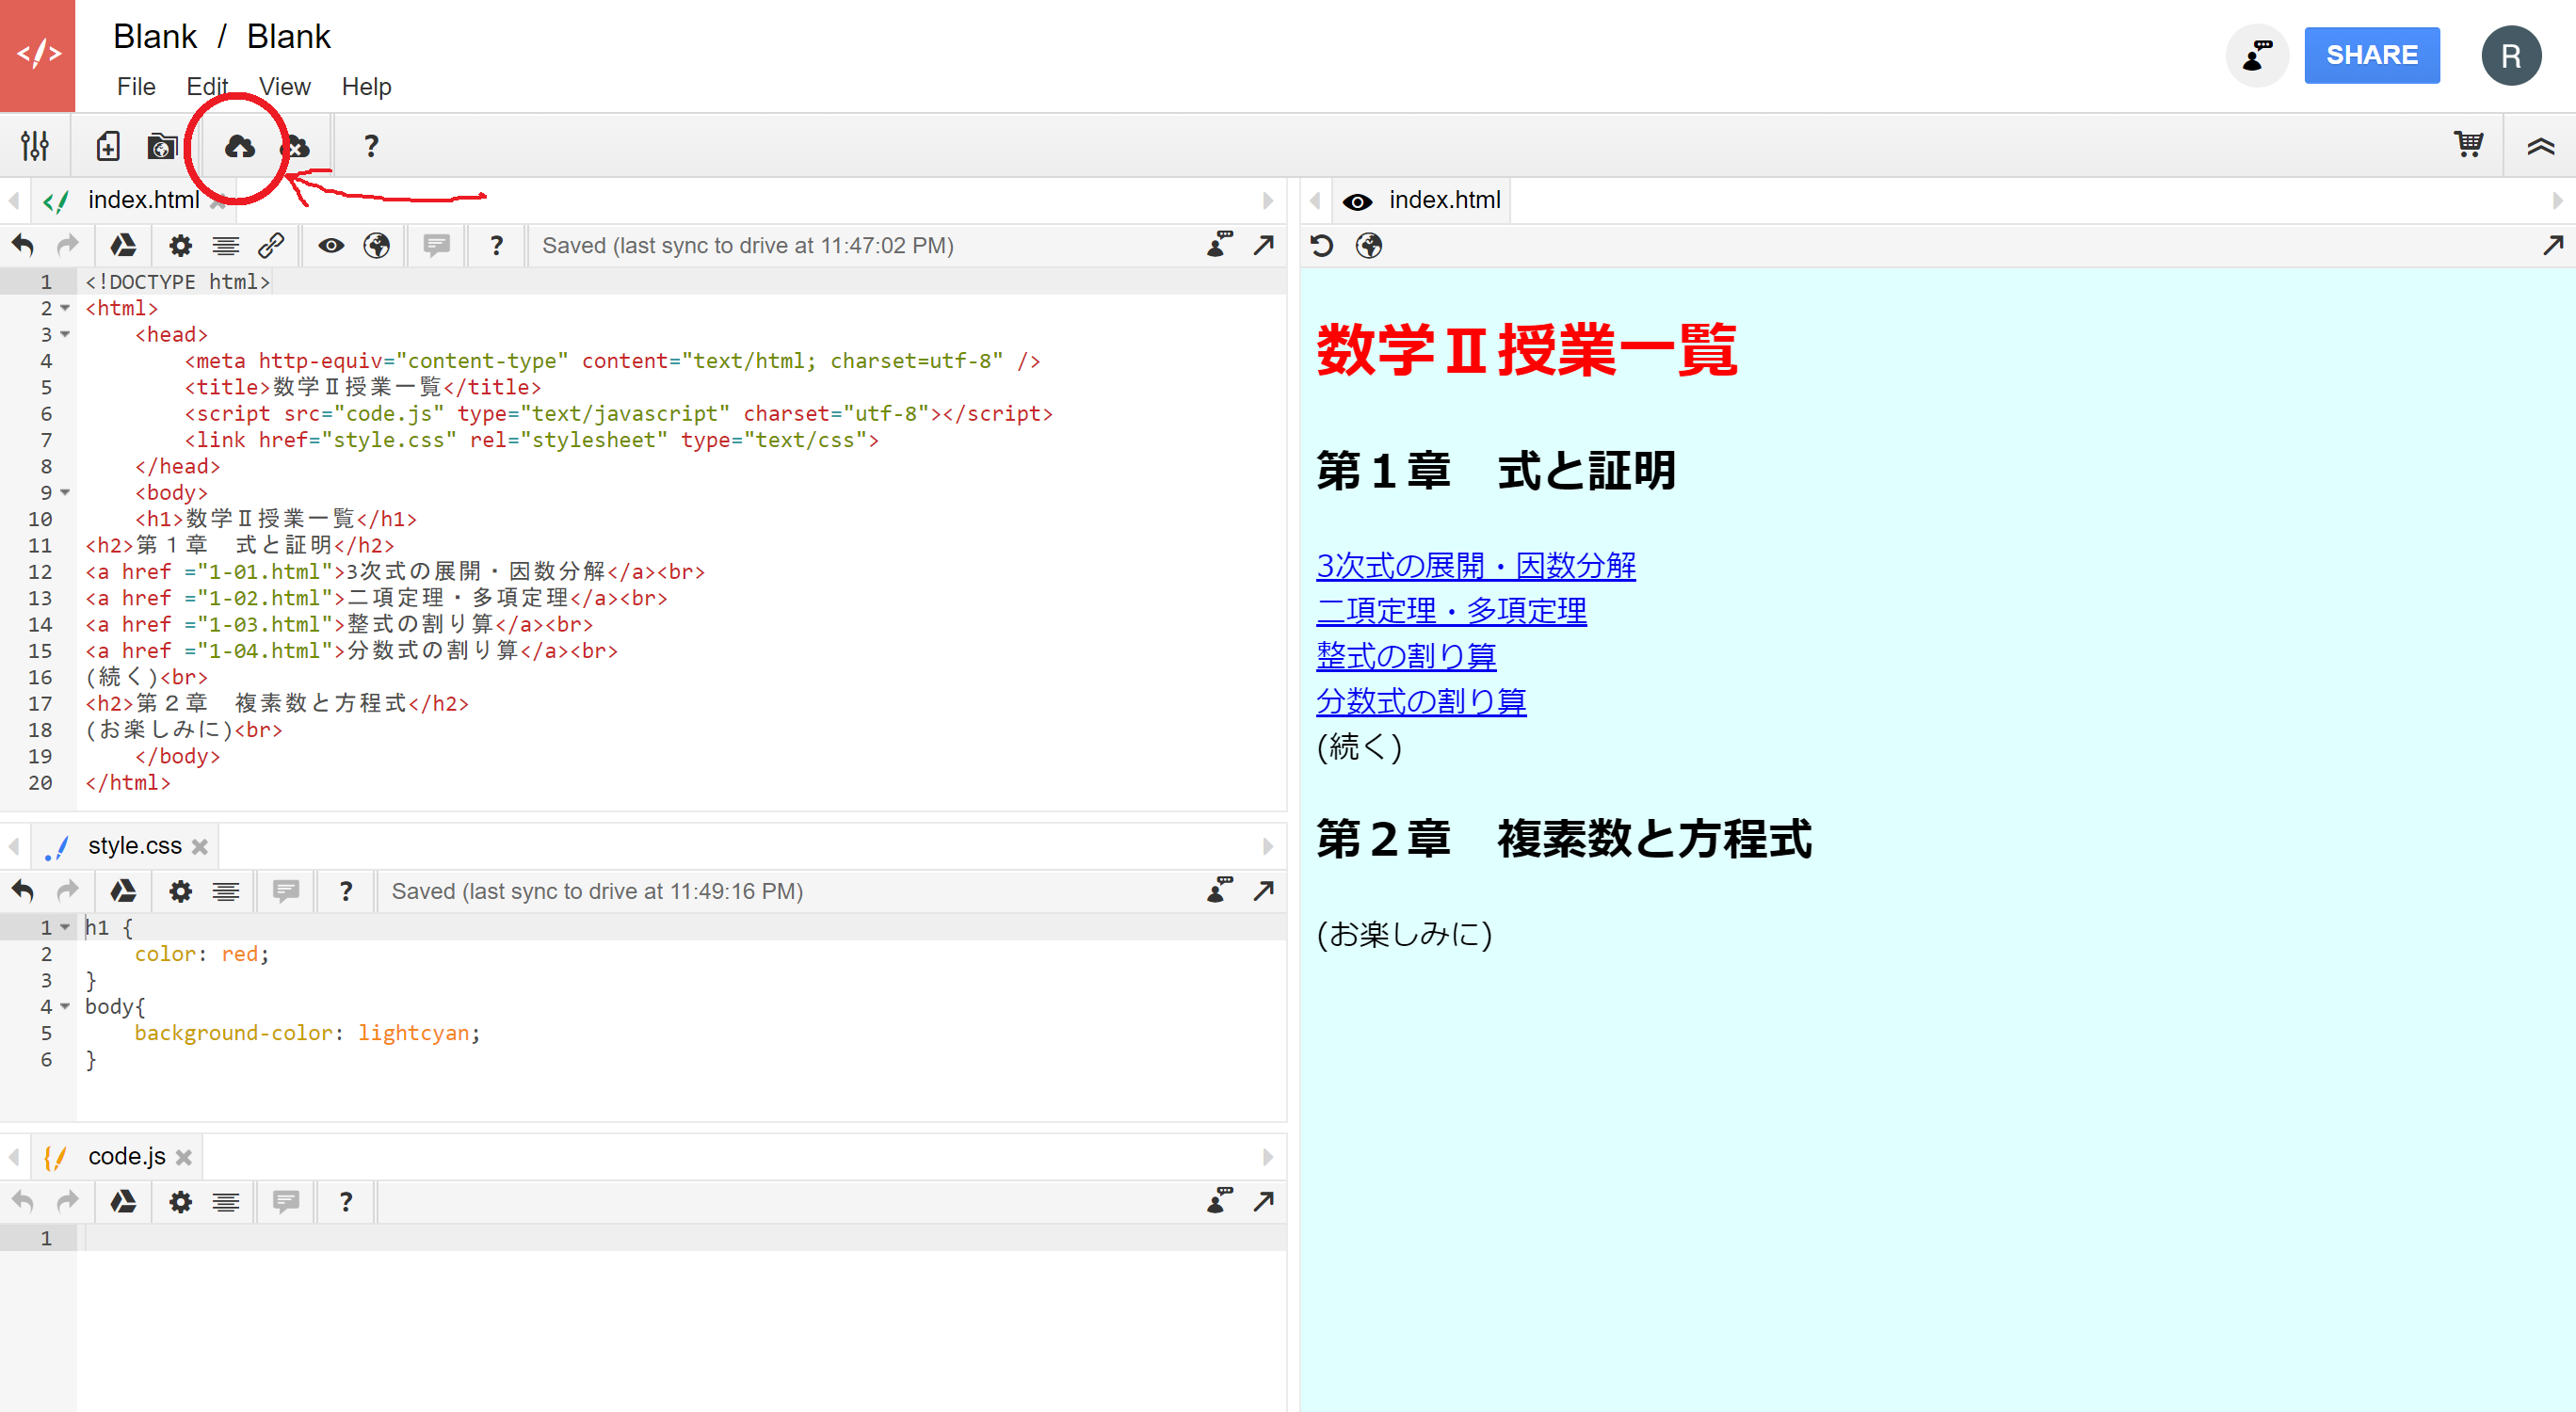Open the 3次式の展開・因数分解 link in preview
Screen dimensions: 2576x1412
[1475, 566]
